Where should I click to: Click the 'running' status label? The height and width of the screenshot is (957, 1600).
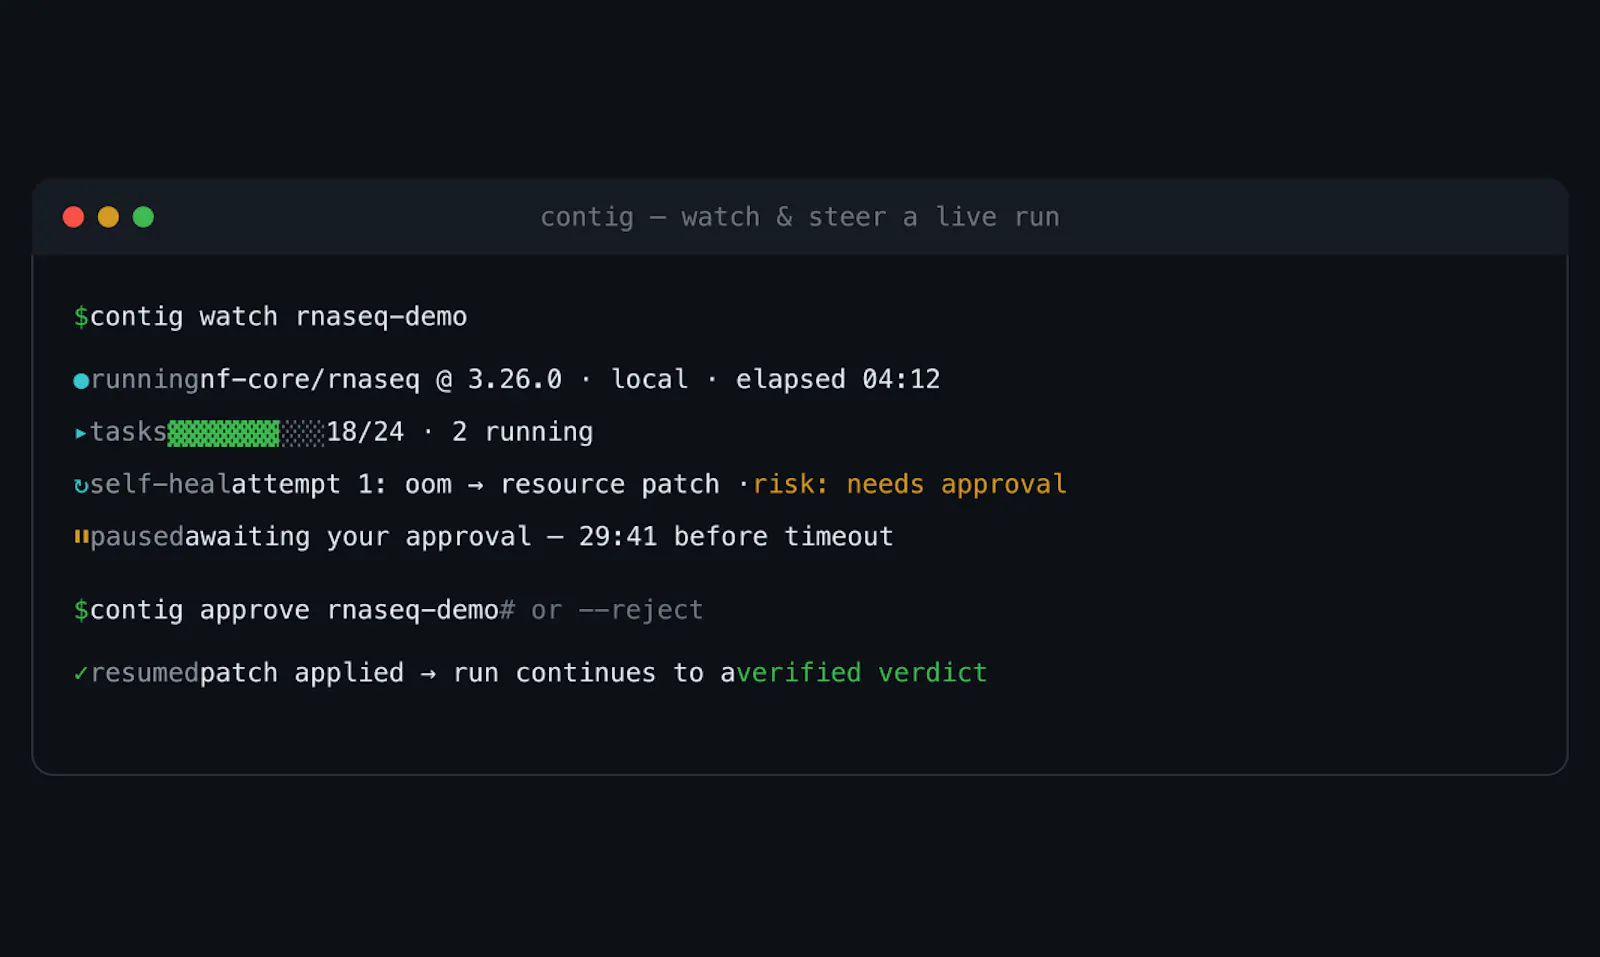pyautogui.click(x=145, y=380)
